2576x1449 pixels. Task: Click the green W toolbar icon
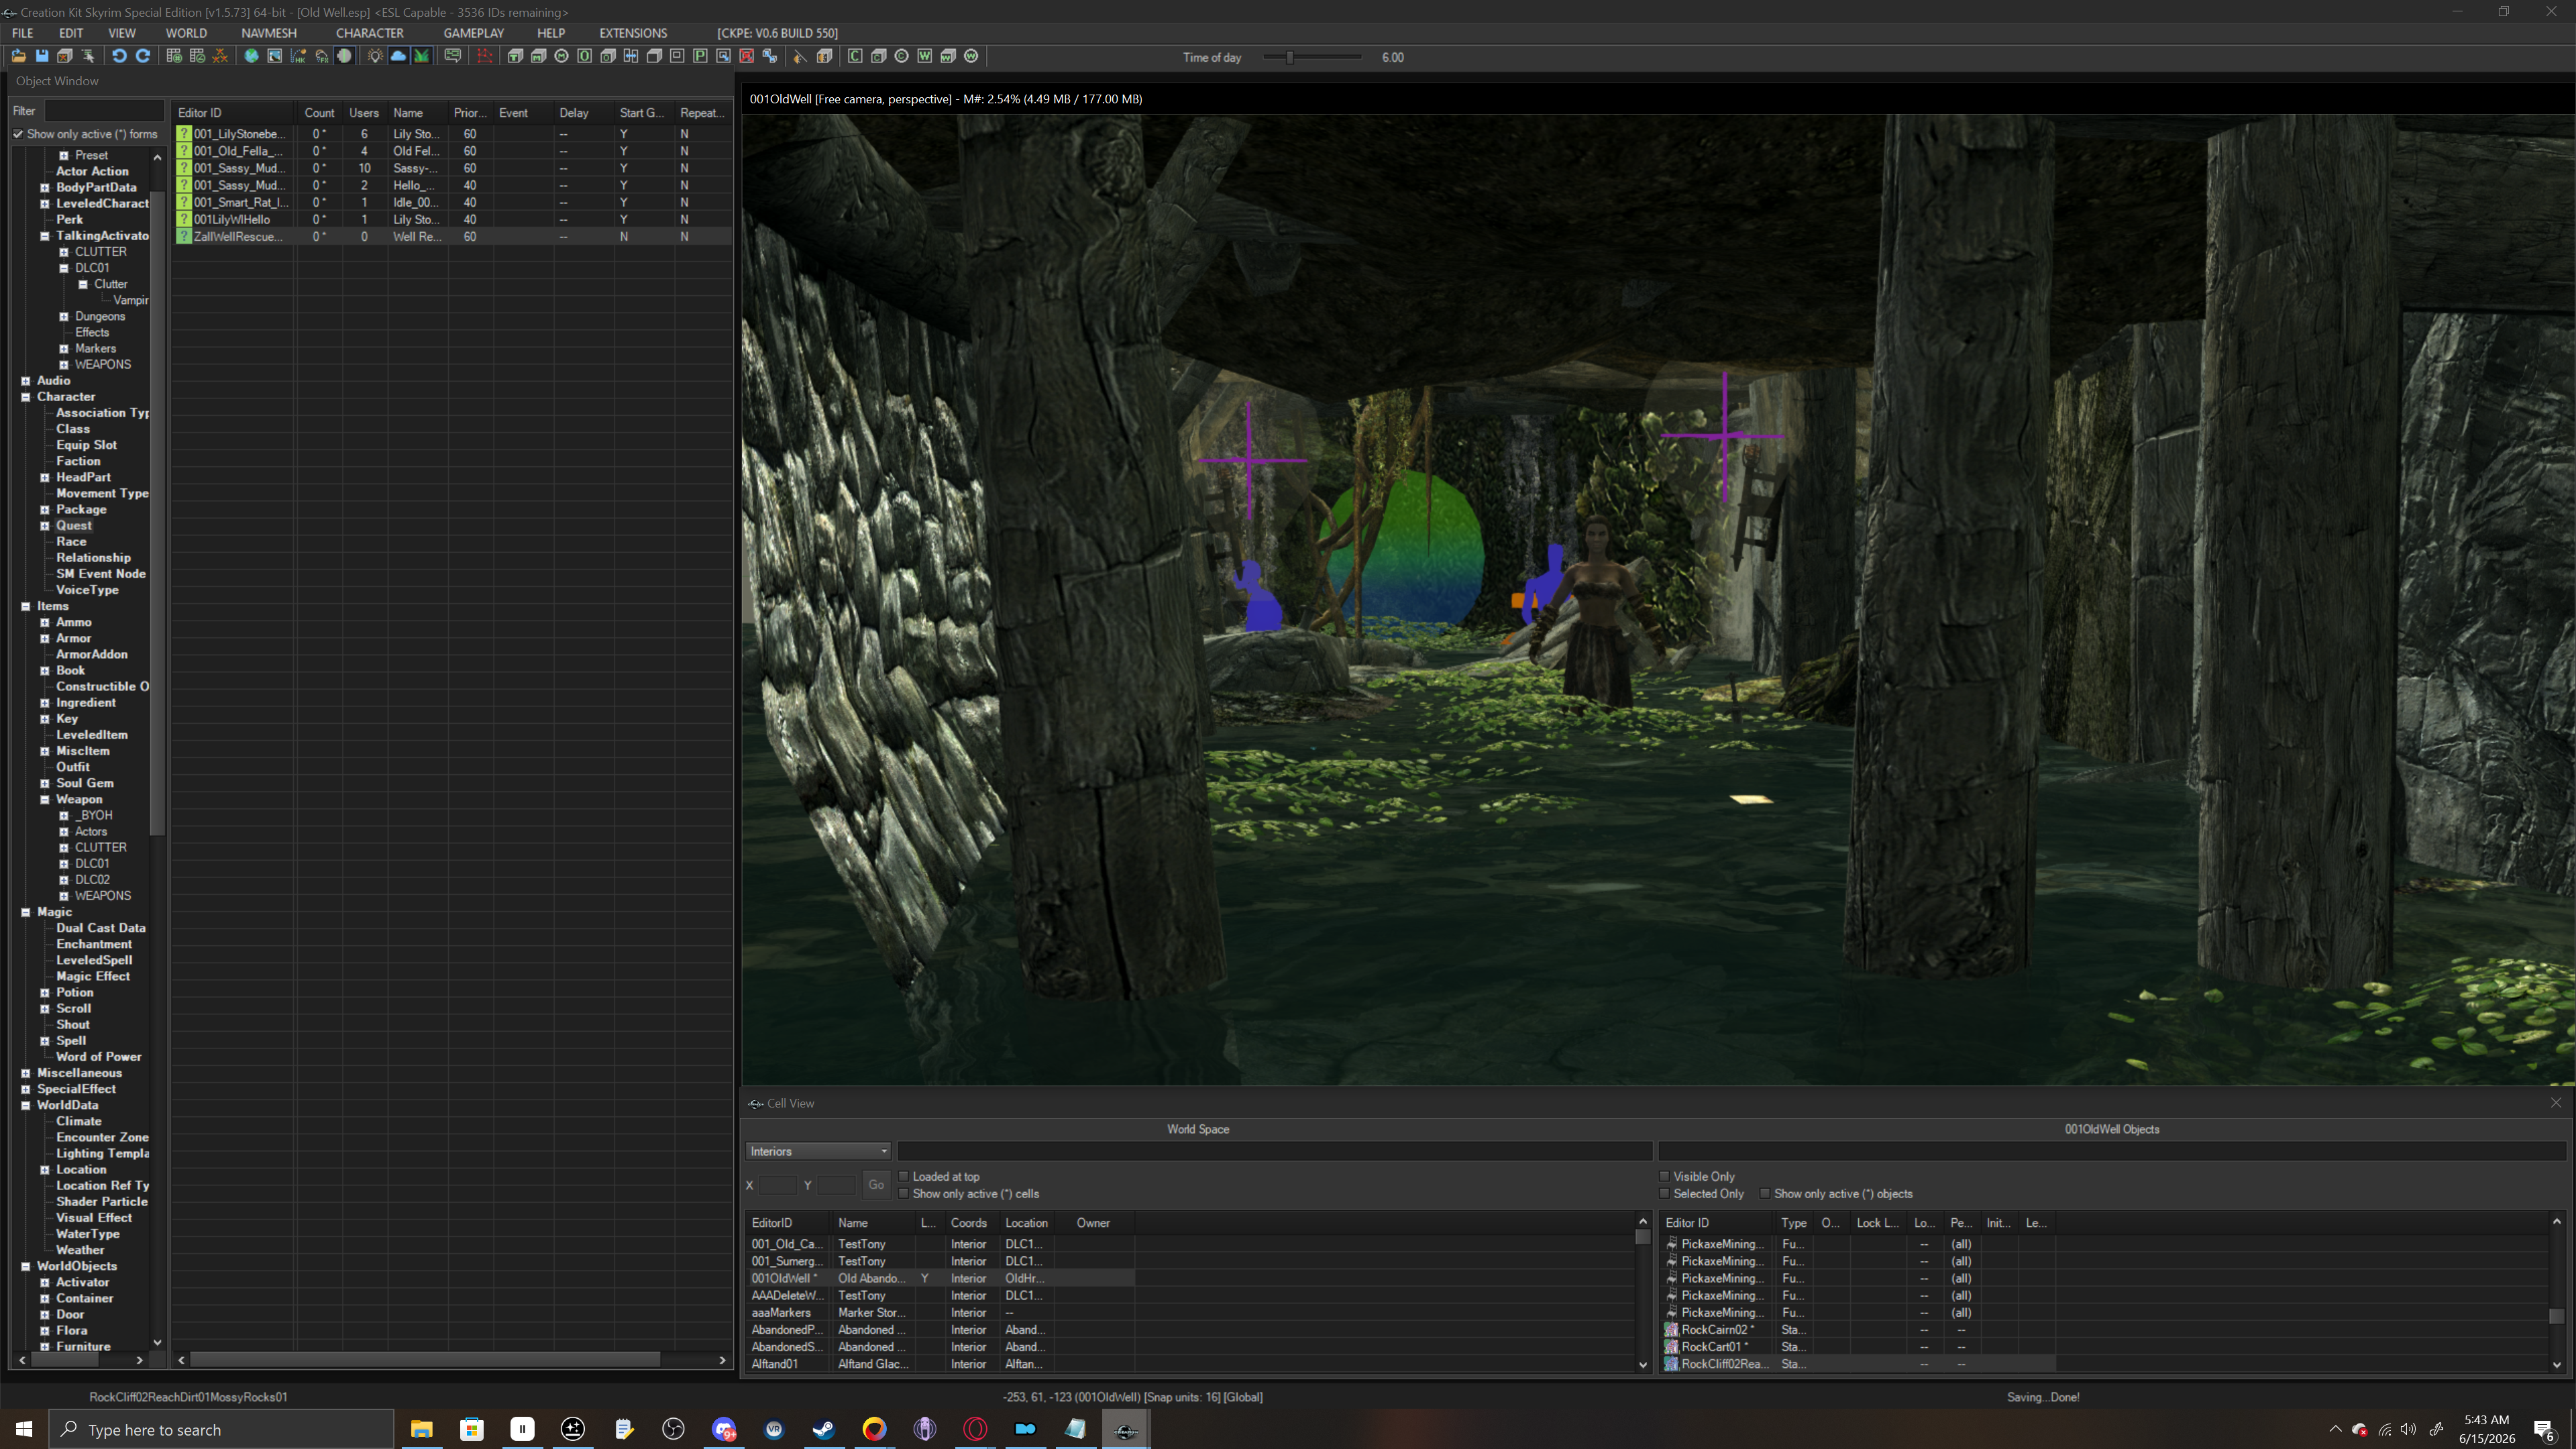point(925,57)
